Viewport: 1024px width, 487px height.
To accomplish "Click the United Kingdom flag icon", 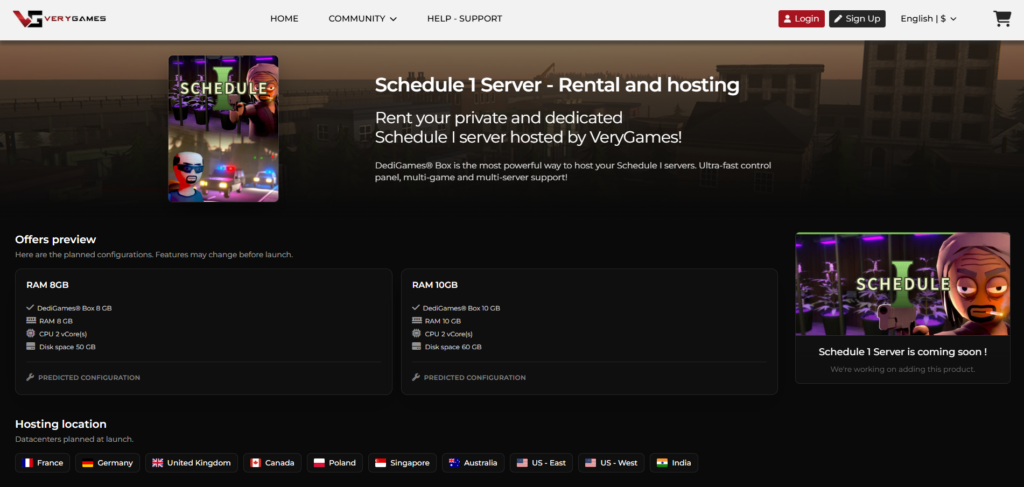I will pyautogui.click(x=157, y=463).
